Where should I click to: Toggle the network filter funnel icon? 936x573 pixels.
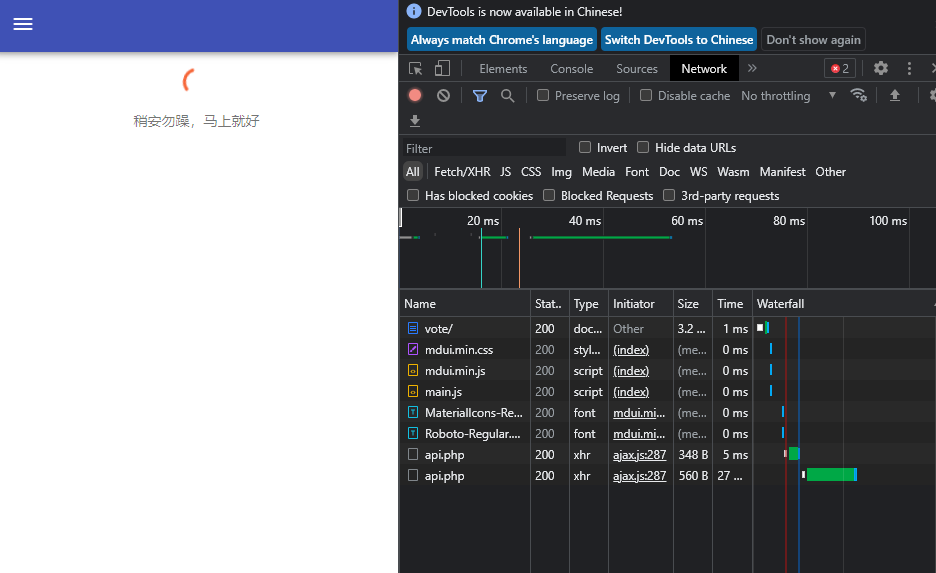tap(480, 96)
